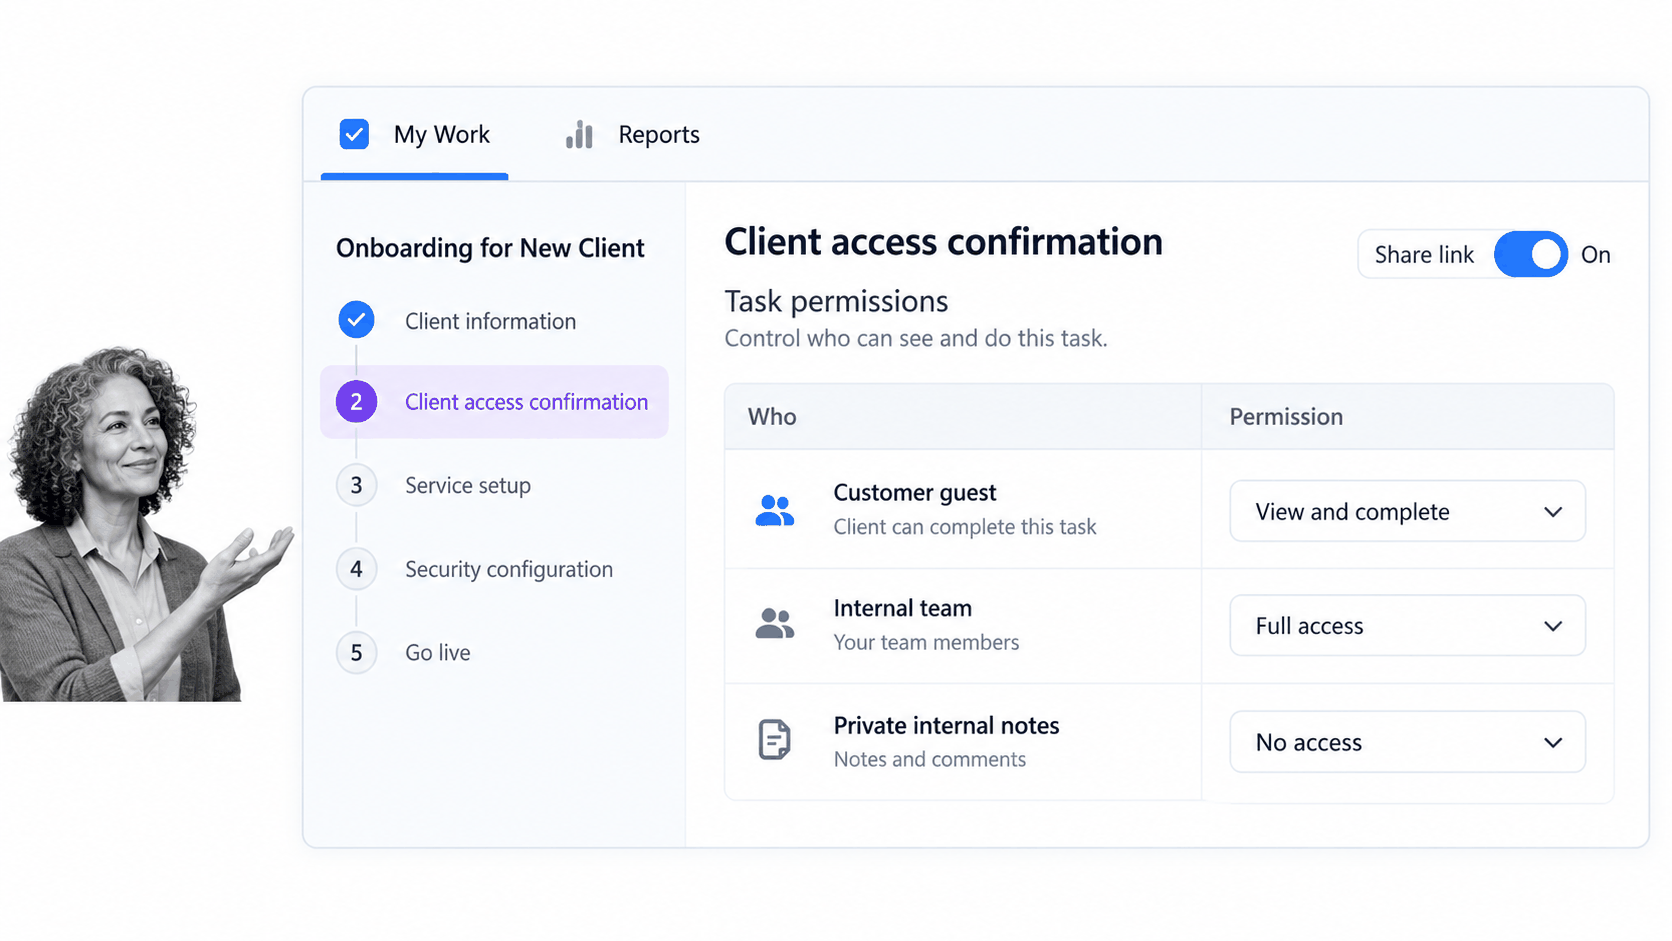Click the step 4 number circle
The width and height of the screenshot is (1672, 941).
point(356,569)
